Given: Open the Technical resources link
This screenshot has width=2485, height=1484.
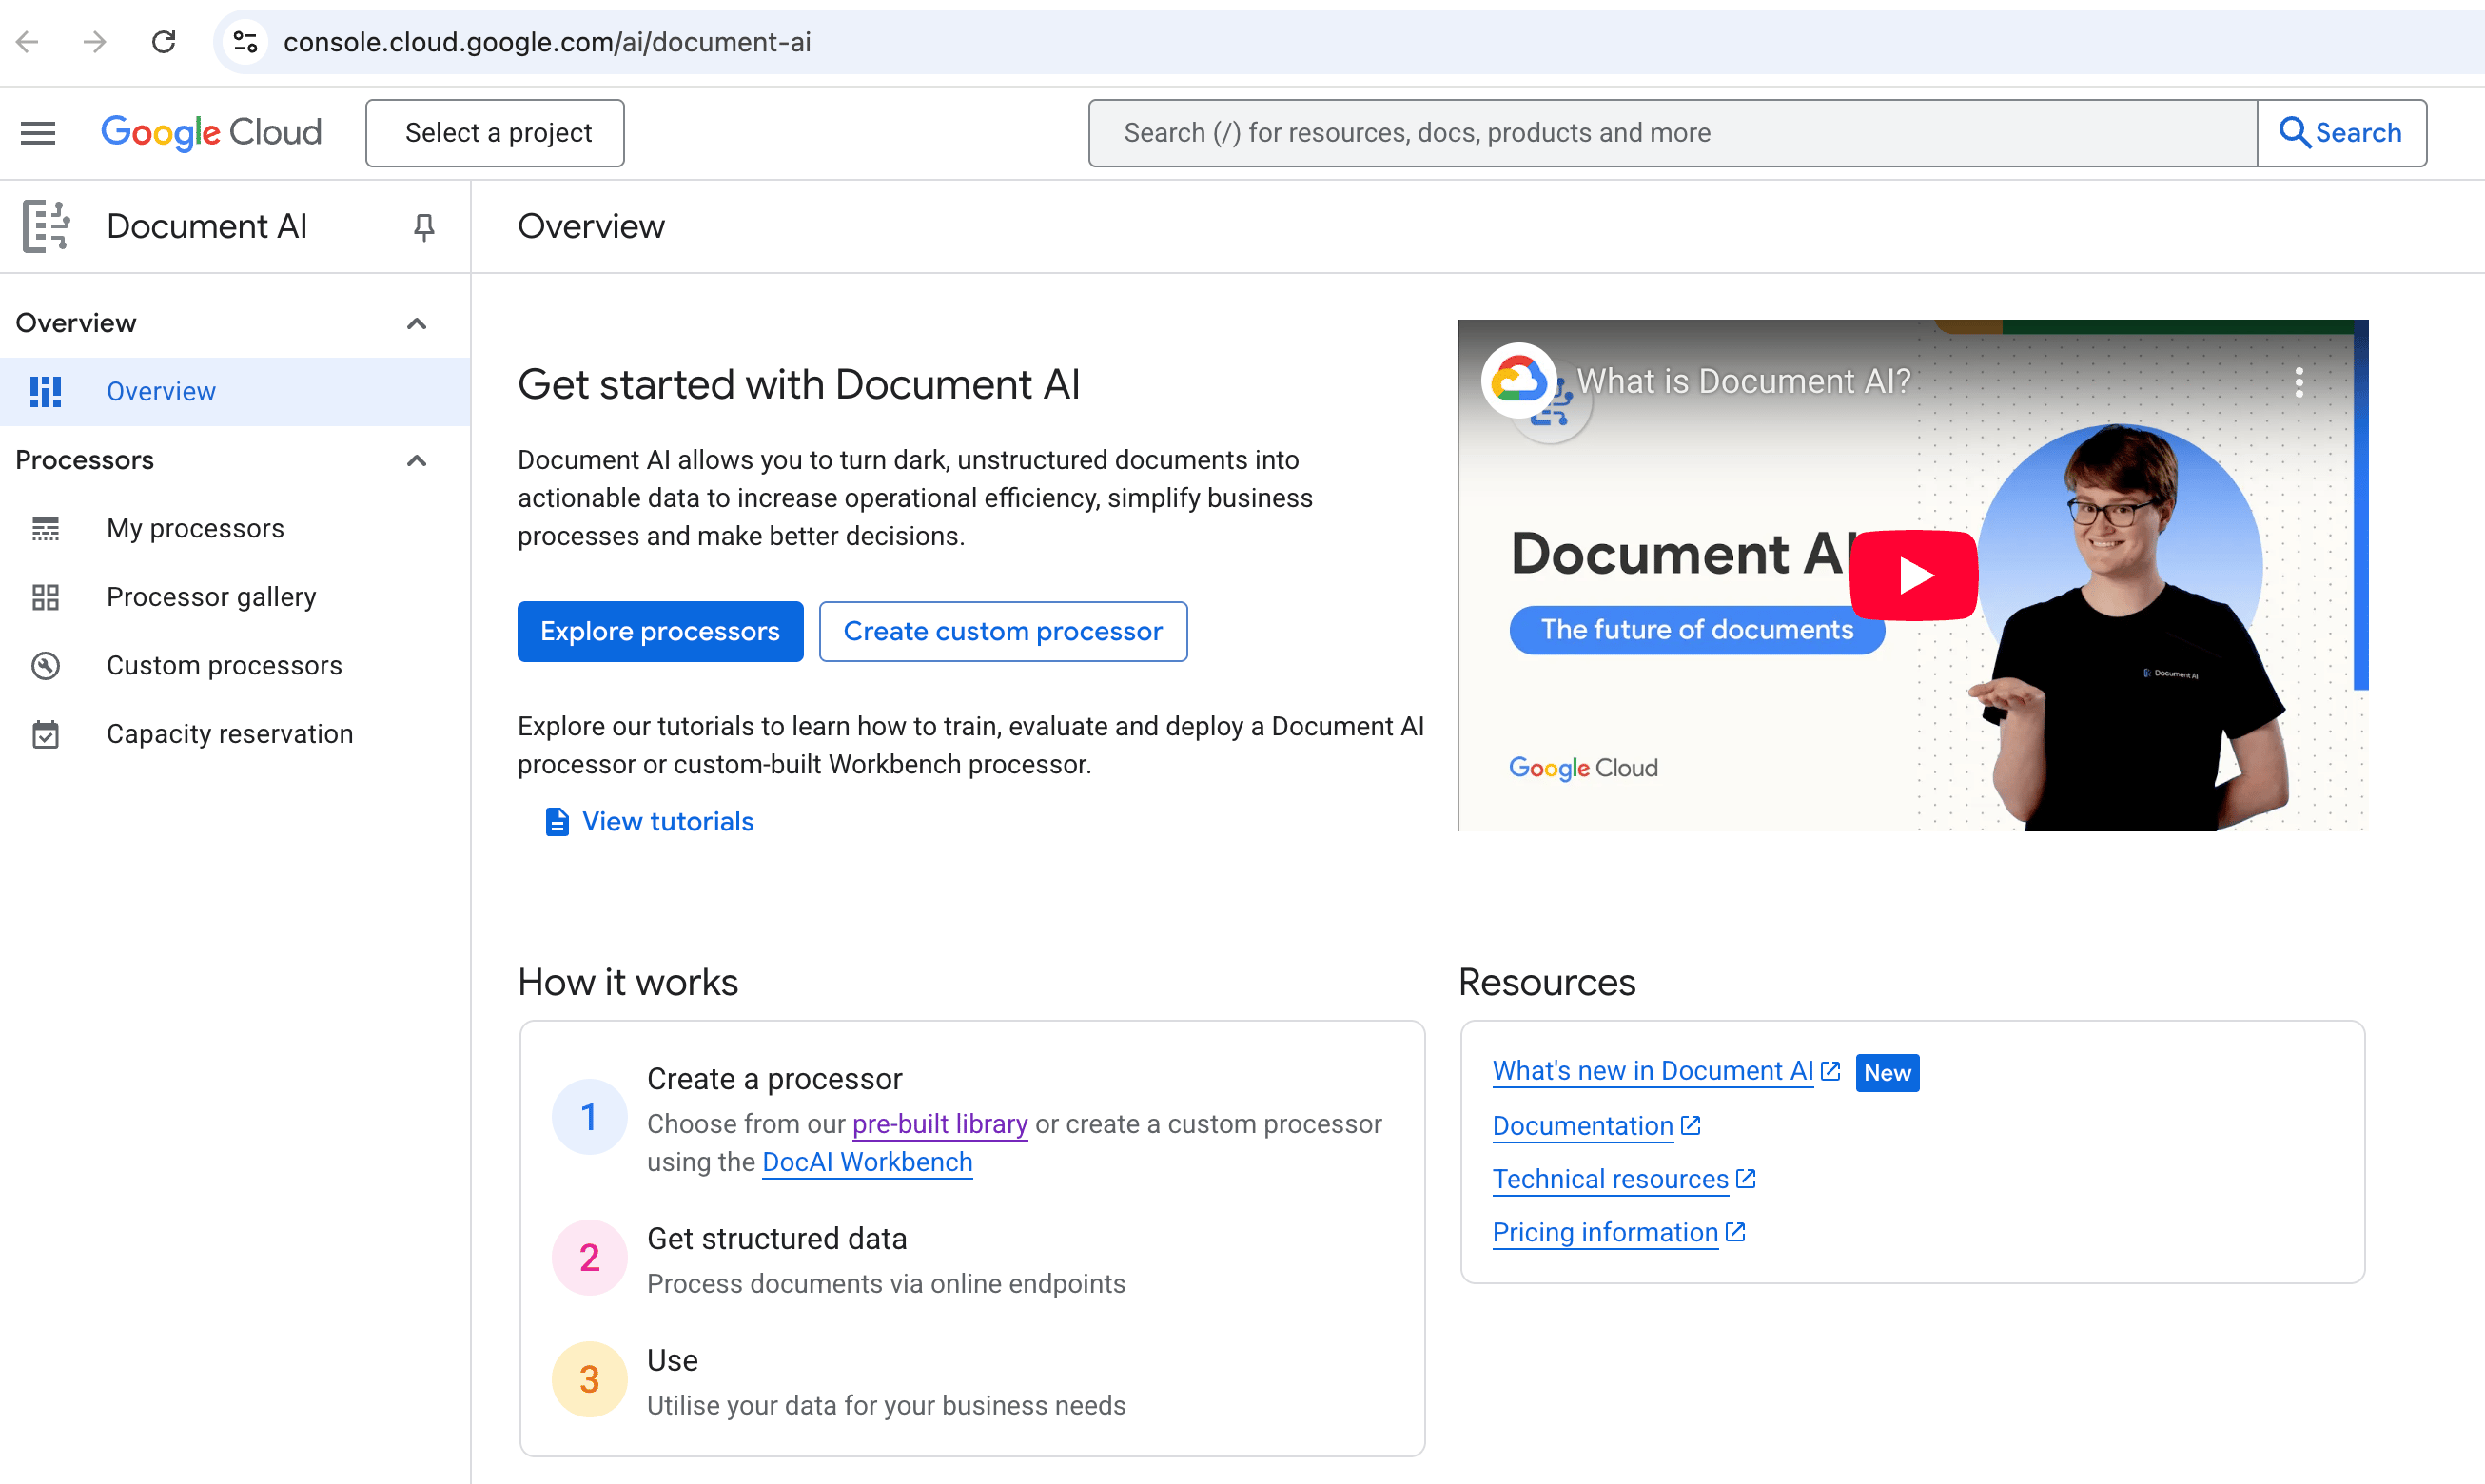Looking at the screenshot, I should 1611,1180.
